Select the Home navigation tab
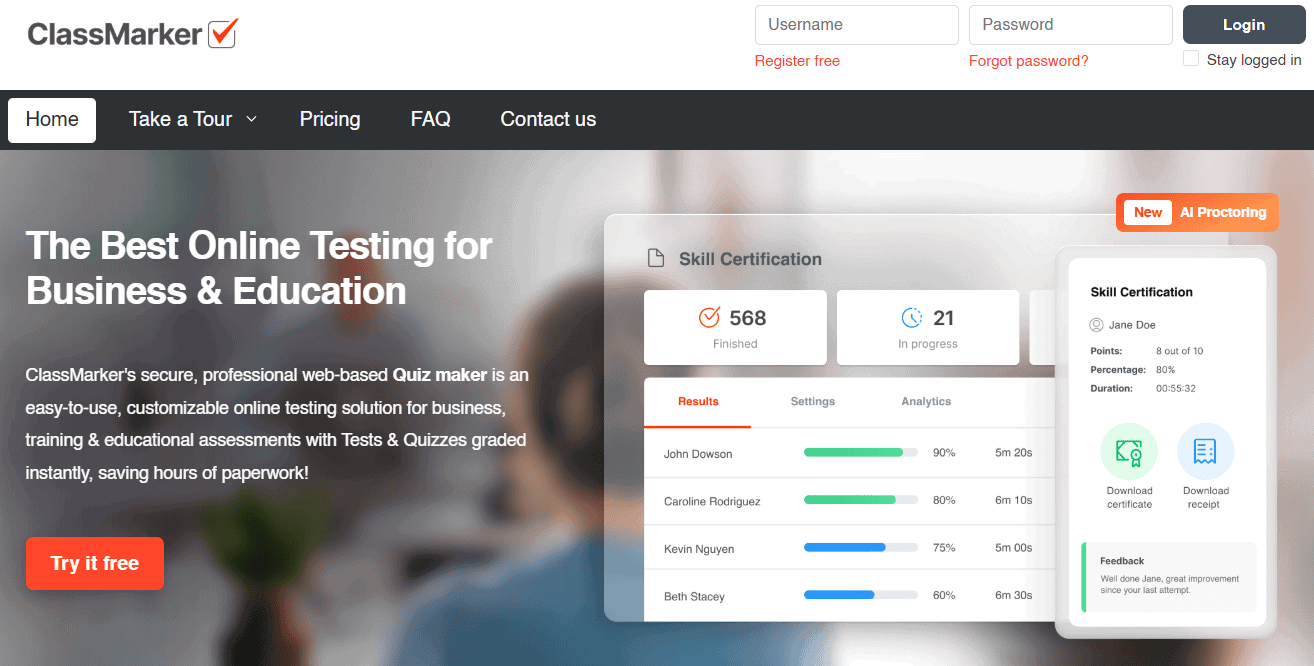The image size is (1314, 666). [52, 120]
